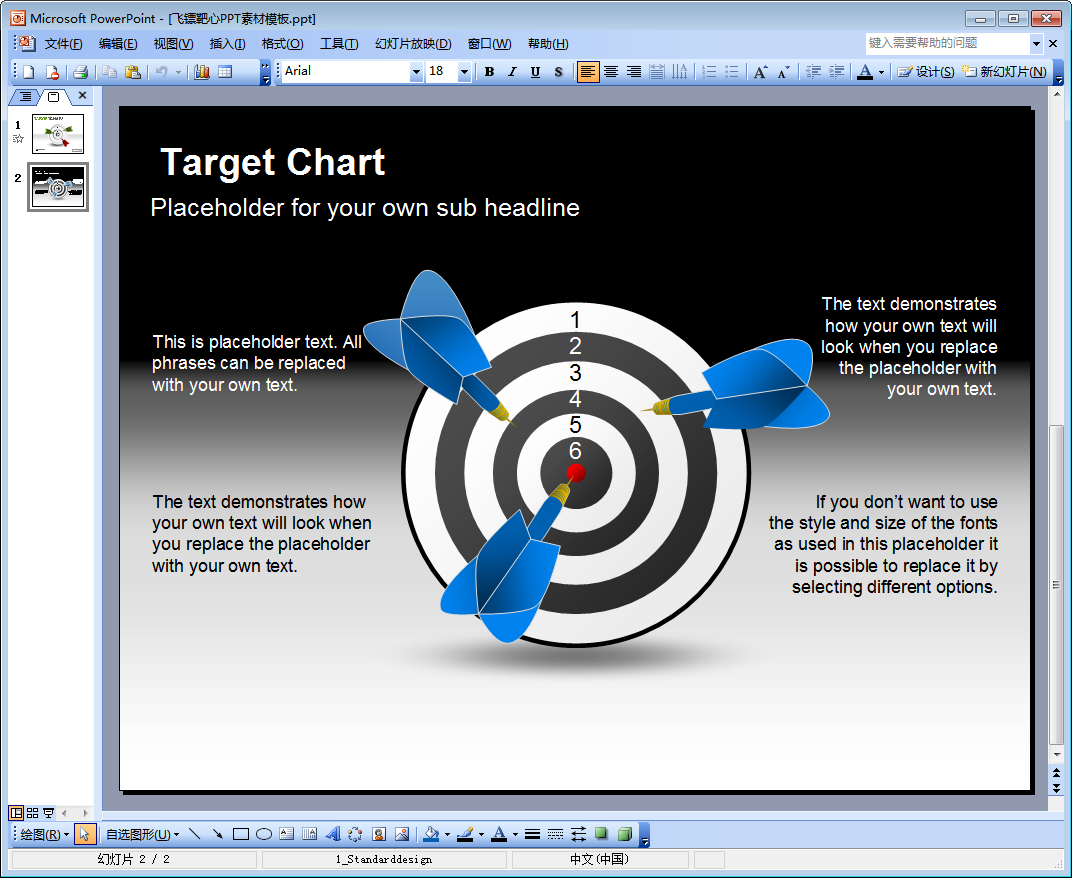This screenshot has height=878, width=1072.
Task: Click the 设计 (Design) button
Action: click(x=925, y=72)
